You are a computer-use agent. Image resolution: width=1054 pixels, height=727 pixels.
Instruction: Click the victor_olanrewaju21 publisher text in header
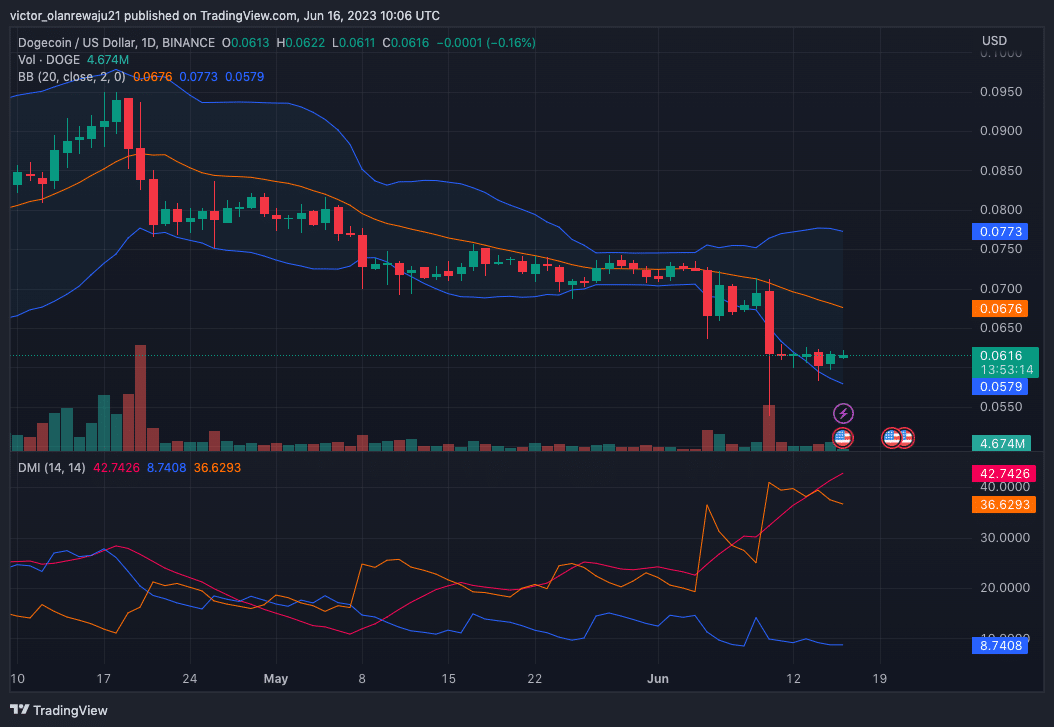point(65,15)
